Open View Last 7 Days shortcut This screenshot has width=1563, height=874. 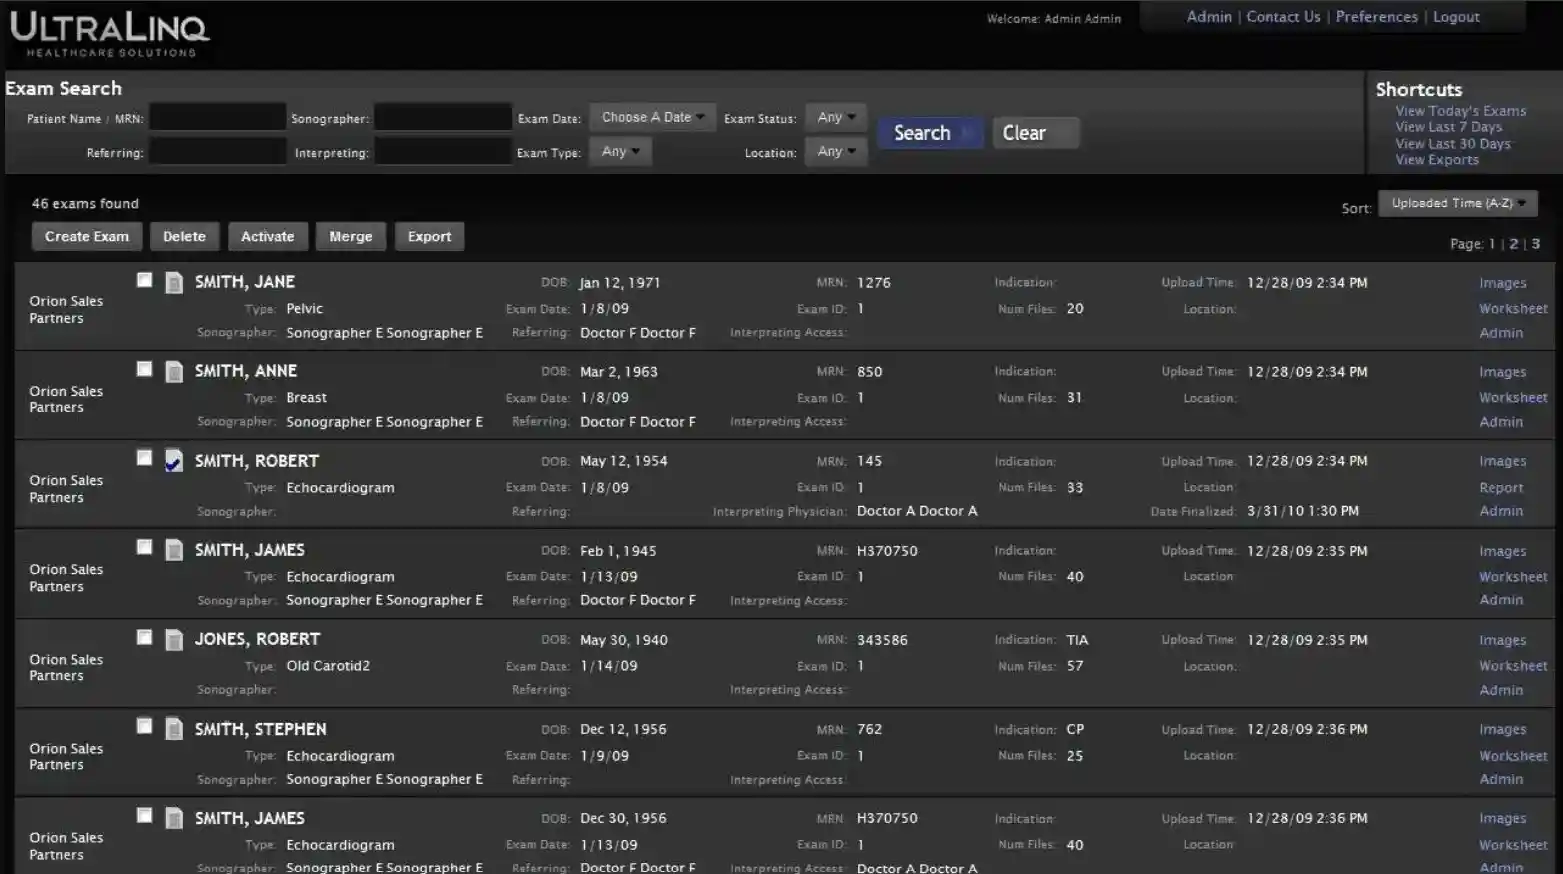[x=1448, y=127]
